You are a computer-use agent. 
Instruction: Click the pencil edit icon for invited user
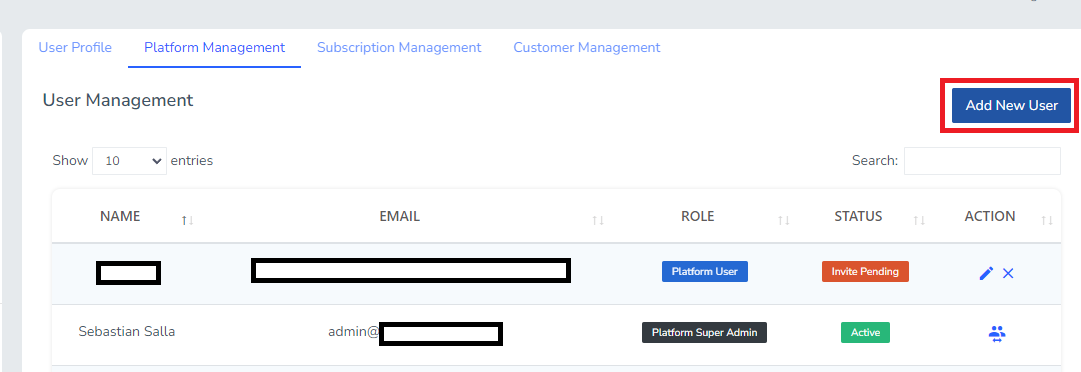[x=986, y=273]
